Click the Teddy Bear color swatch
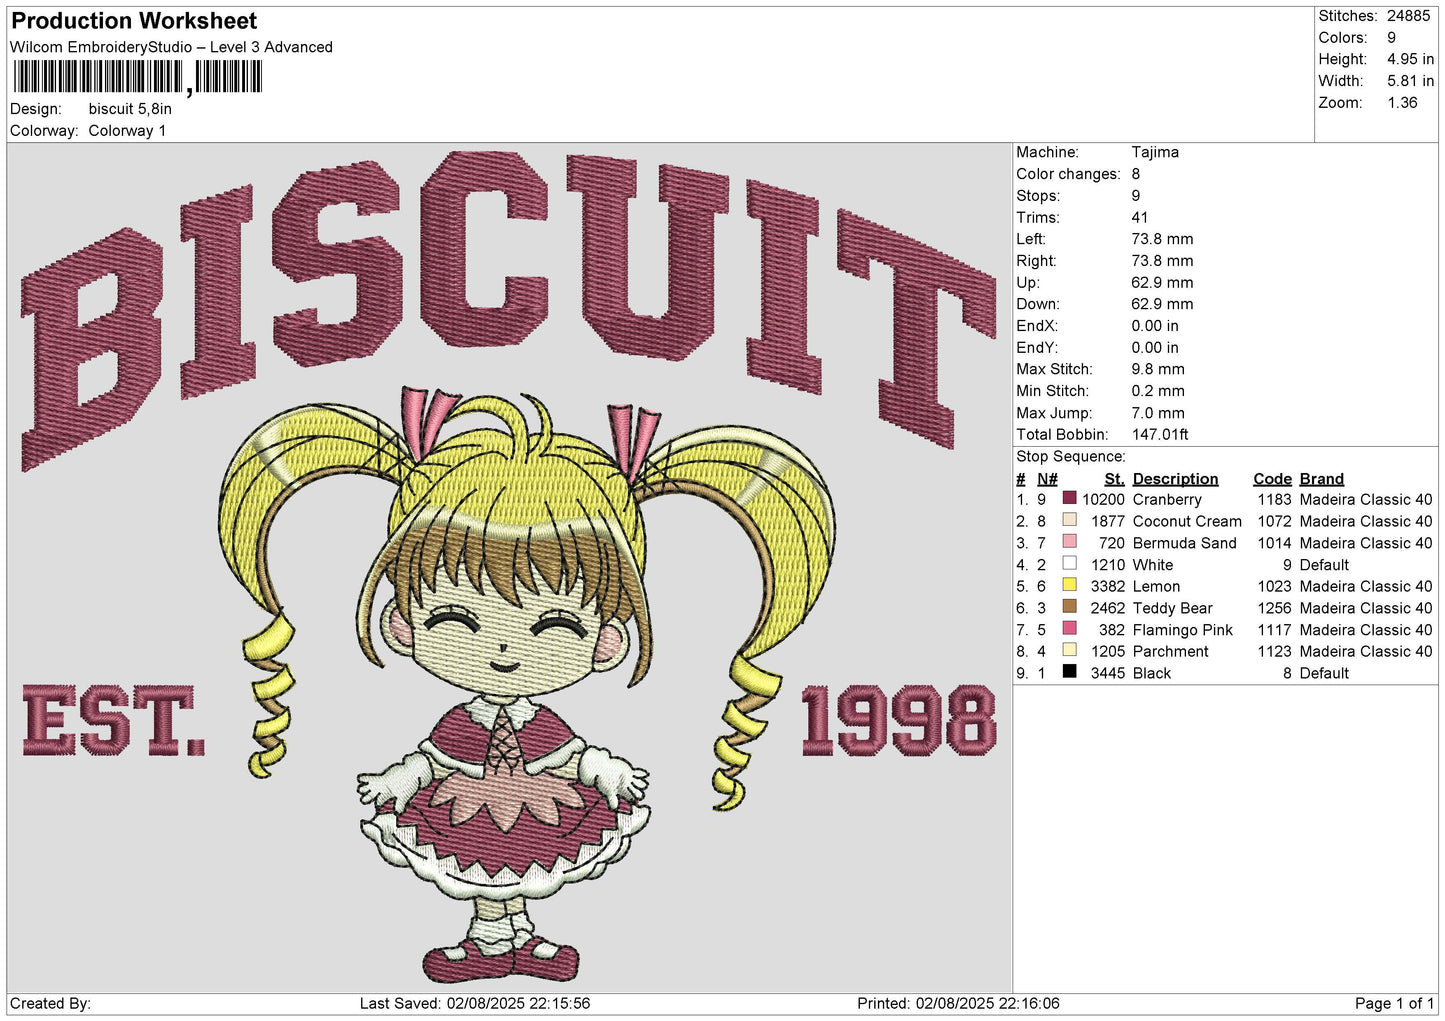Screen dimensions: 1445x1021 pyautogui.click(x=1069, y=607)
